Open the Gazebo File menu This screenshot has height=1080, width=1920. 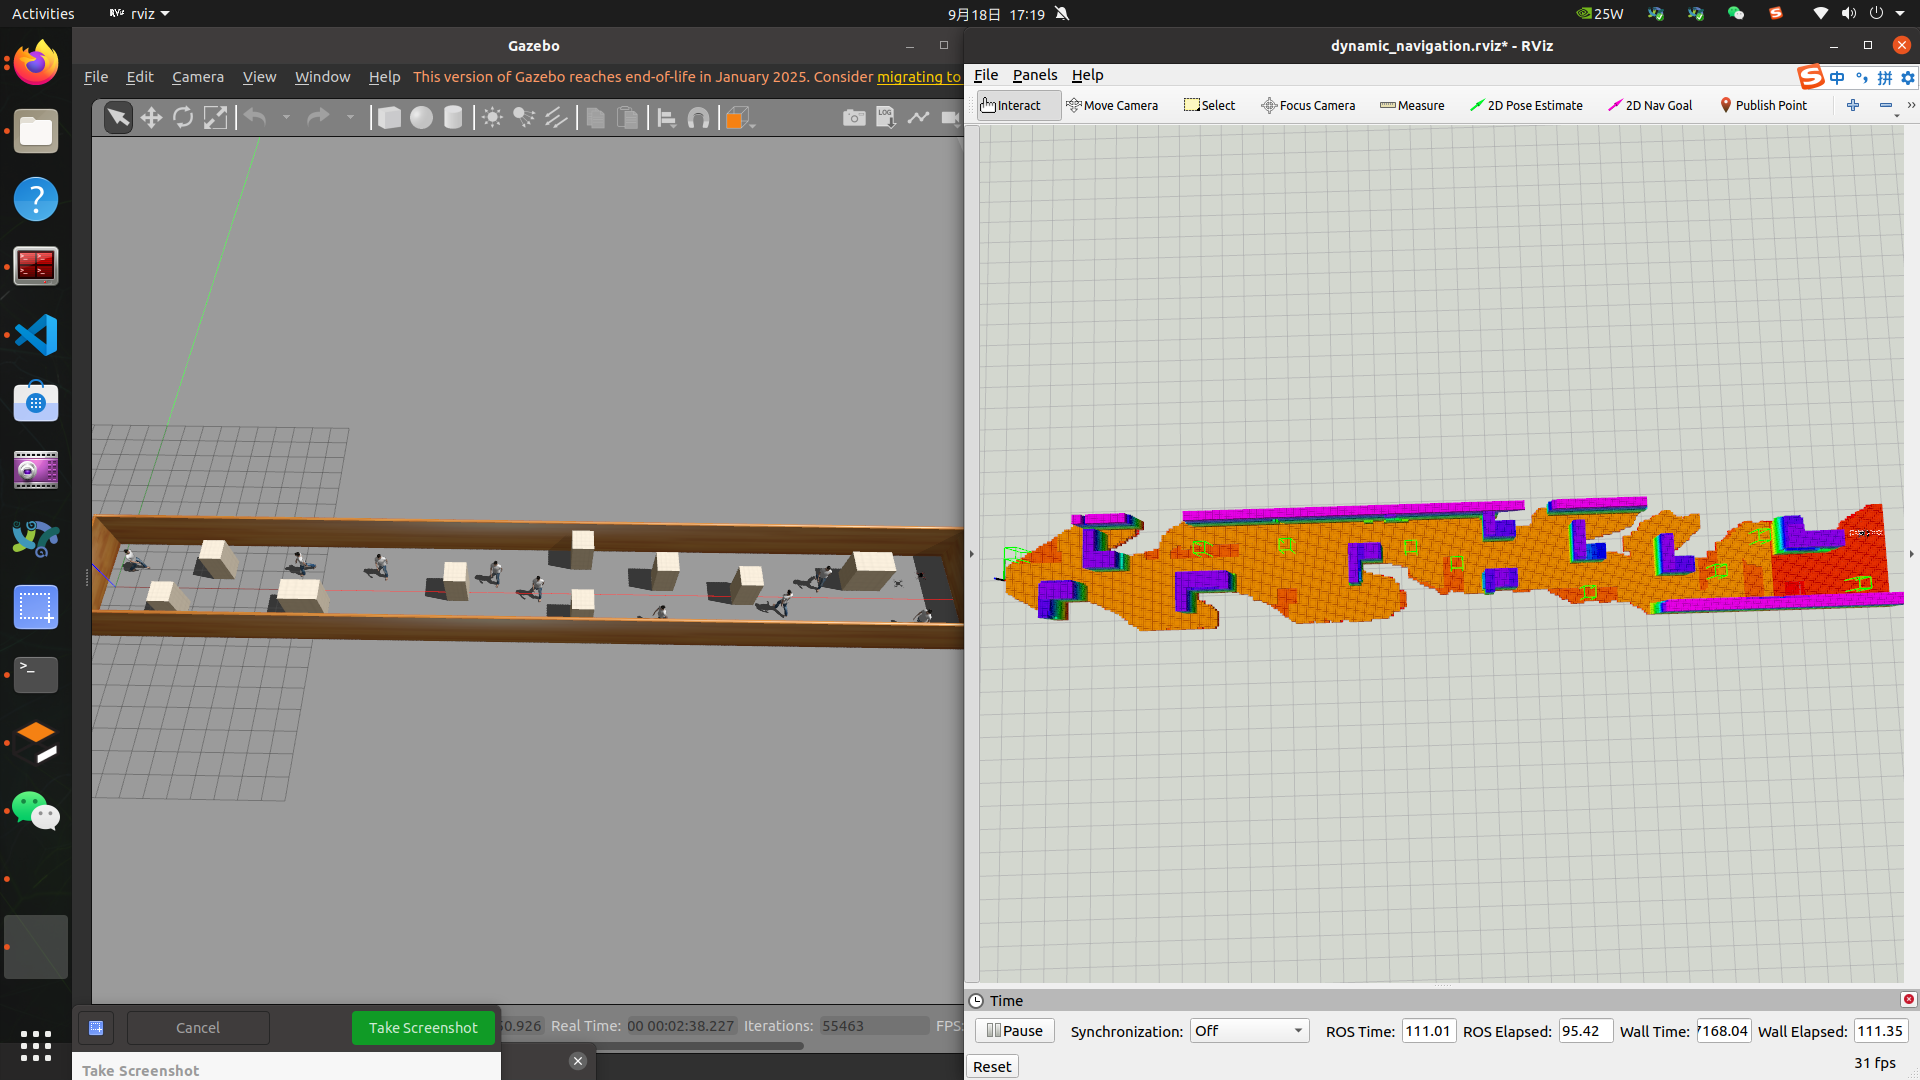[96, 77]
